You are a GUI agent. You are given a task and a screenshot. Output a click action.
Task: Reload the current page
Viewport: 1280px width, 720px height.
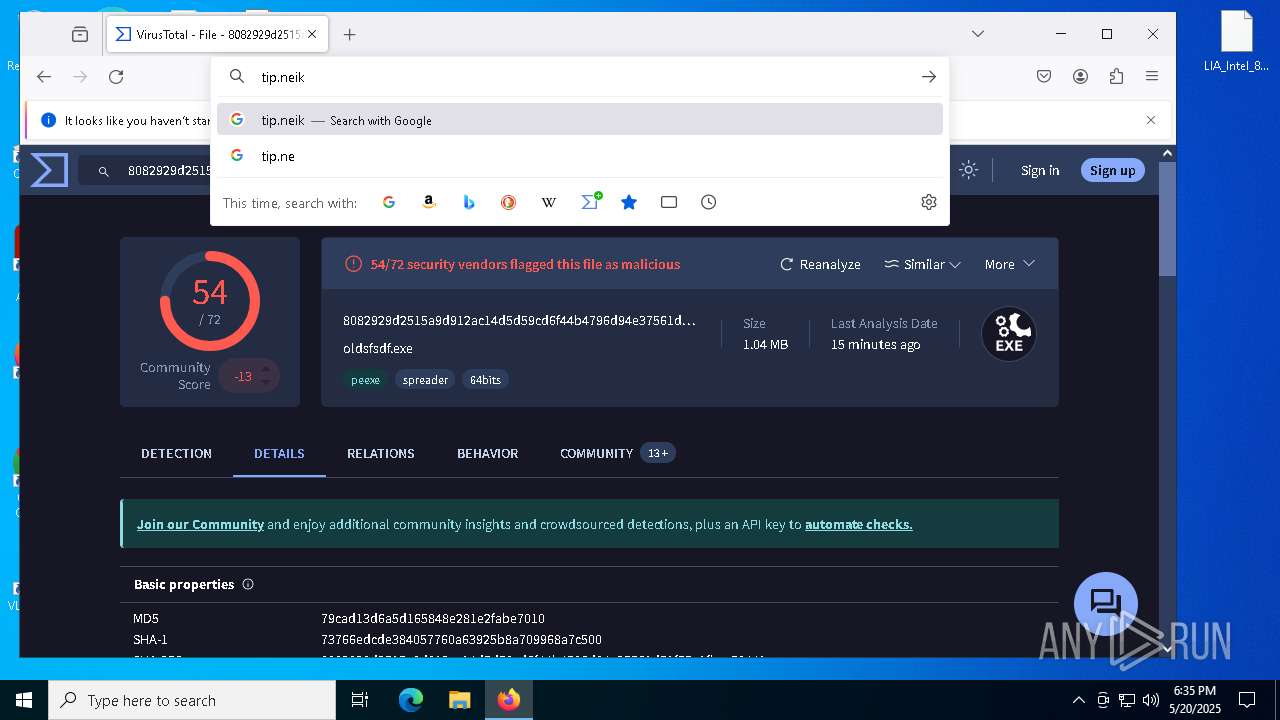click(116, 77)
